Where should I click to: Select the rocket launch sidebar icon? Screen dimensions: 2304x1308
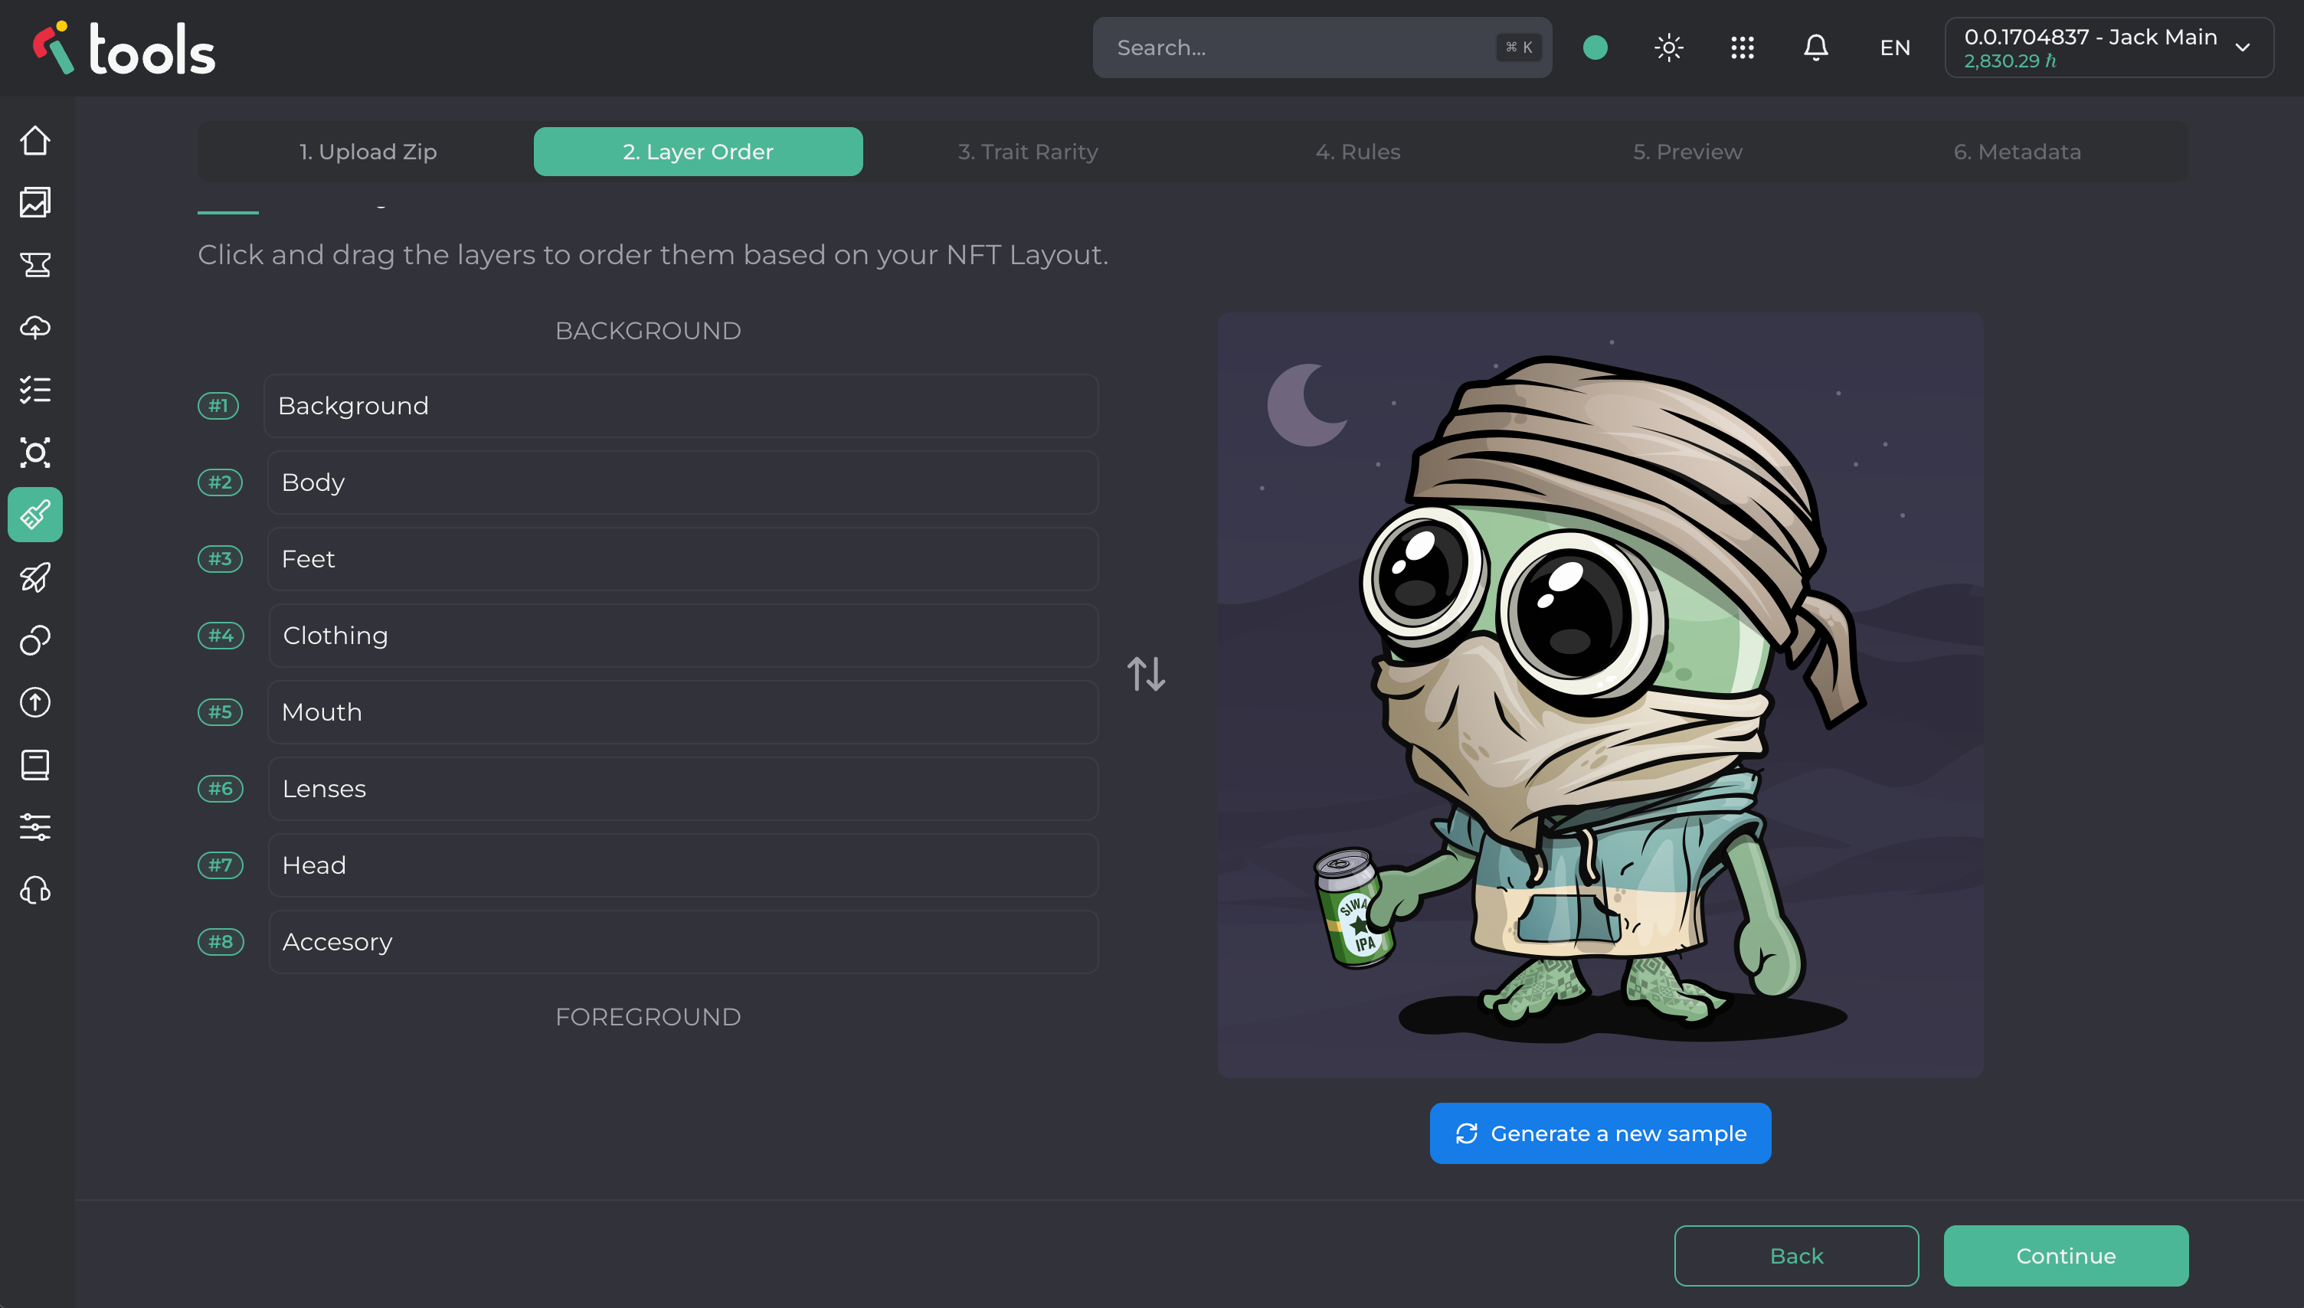(35, 577)
